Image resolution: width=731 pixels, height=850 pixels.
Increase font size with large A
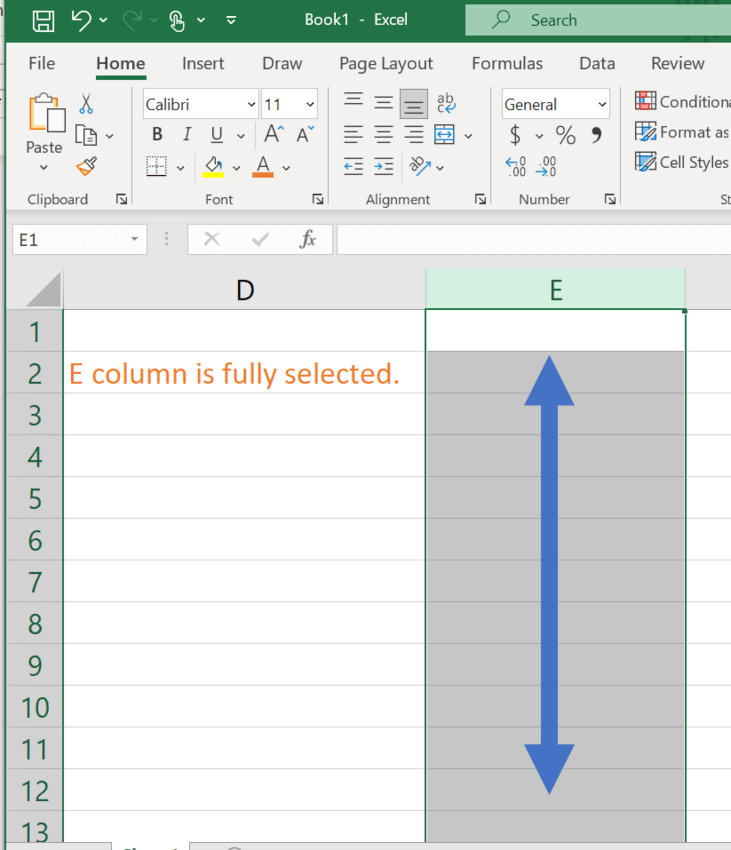pos(273,133)
